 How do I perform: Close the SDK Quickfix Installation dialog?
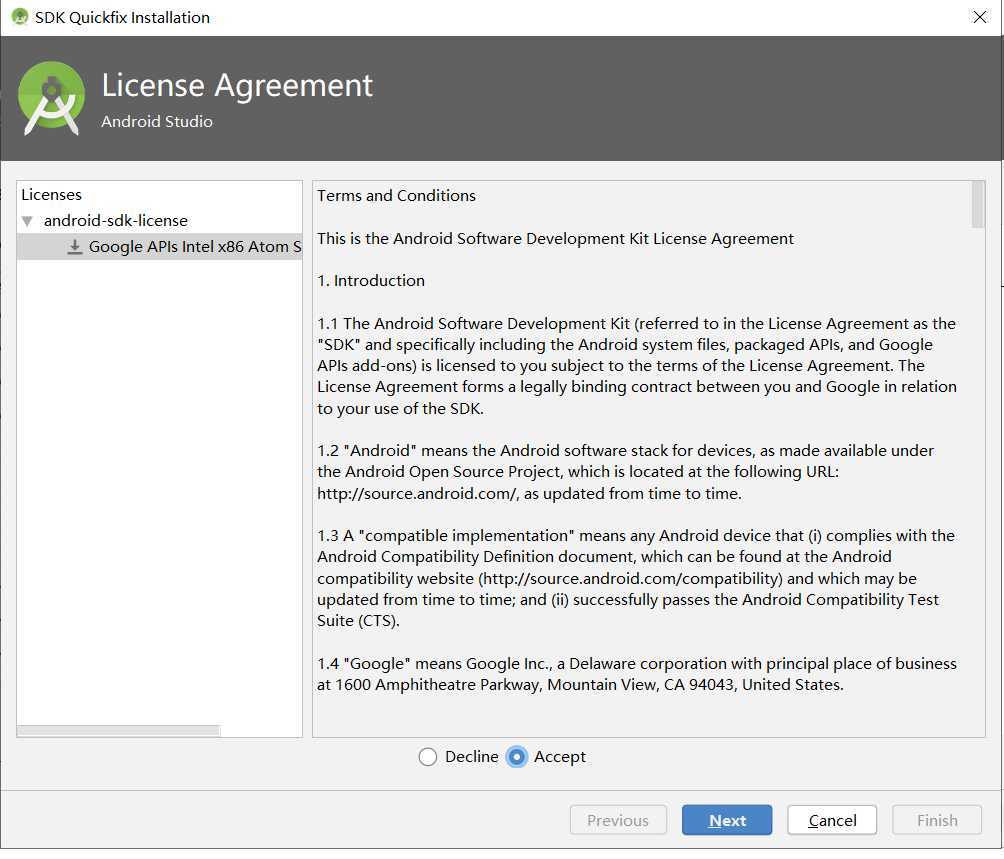click(x=980, y=17)
